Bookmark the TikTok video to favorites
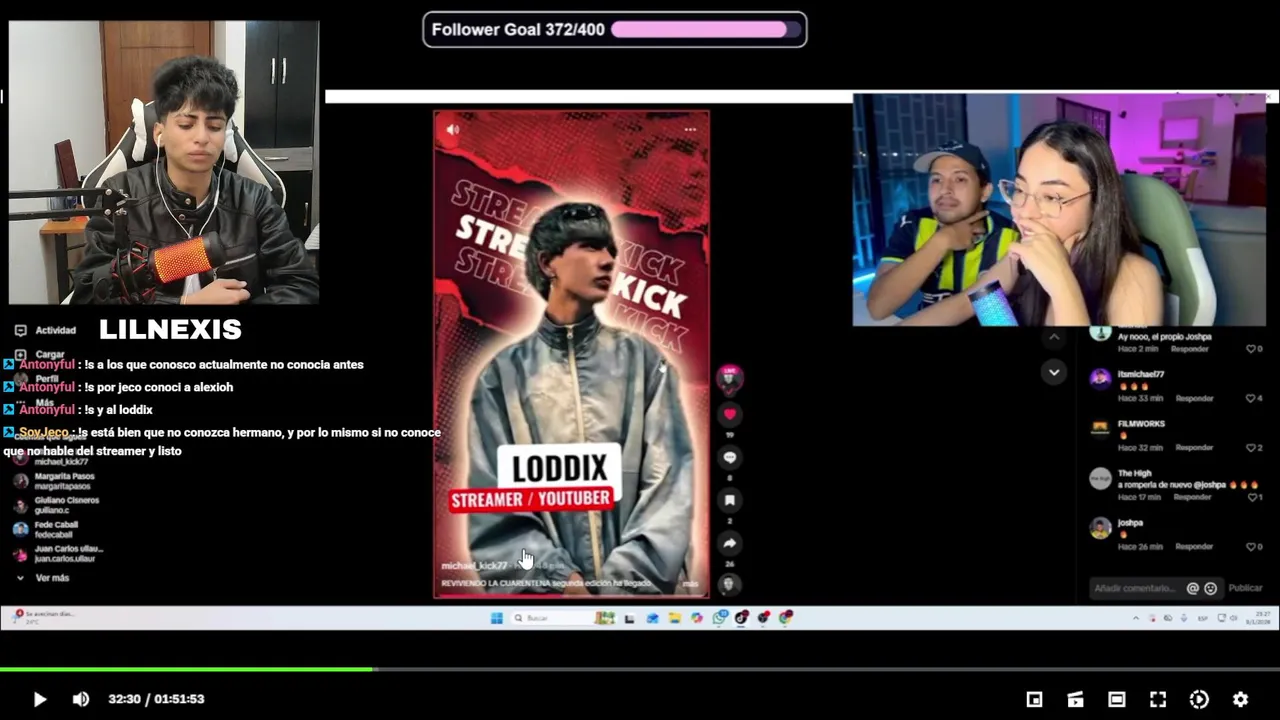1280x720 pixels. 729,500
